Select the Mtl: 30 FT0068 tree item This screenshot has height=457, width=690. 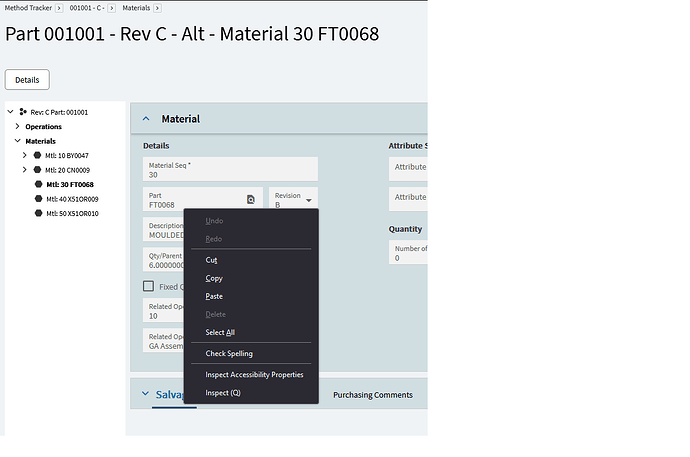tap(70, 184)
